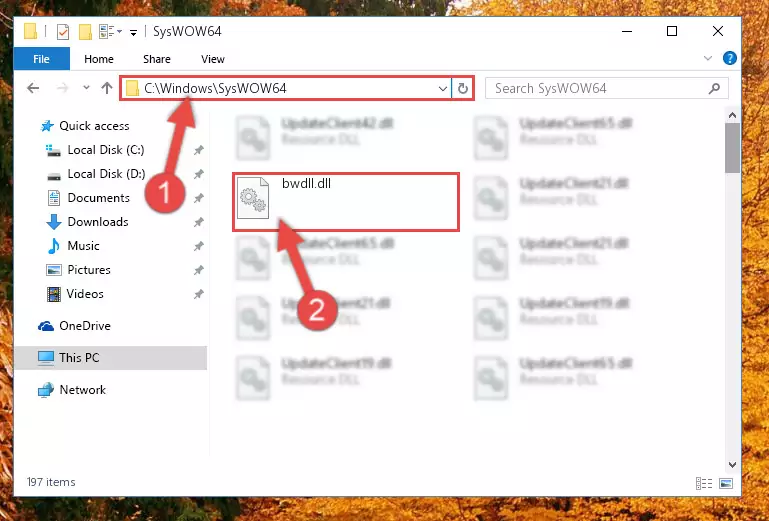Go forward with the right arrow

[x=62, y=88]
